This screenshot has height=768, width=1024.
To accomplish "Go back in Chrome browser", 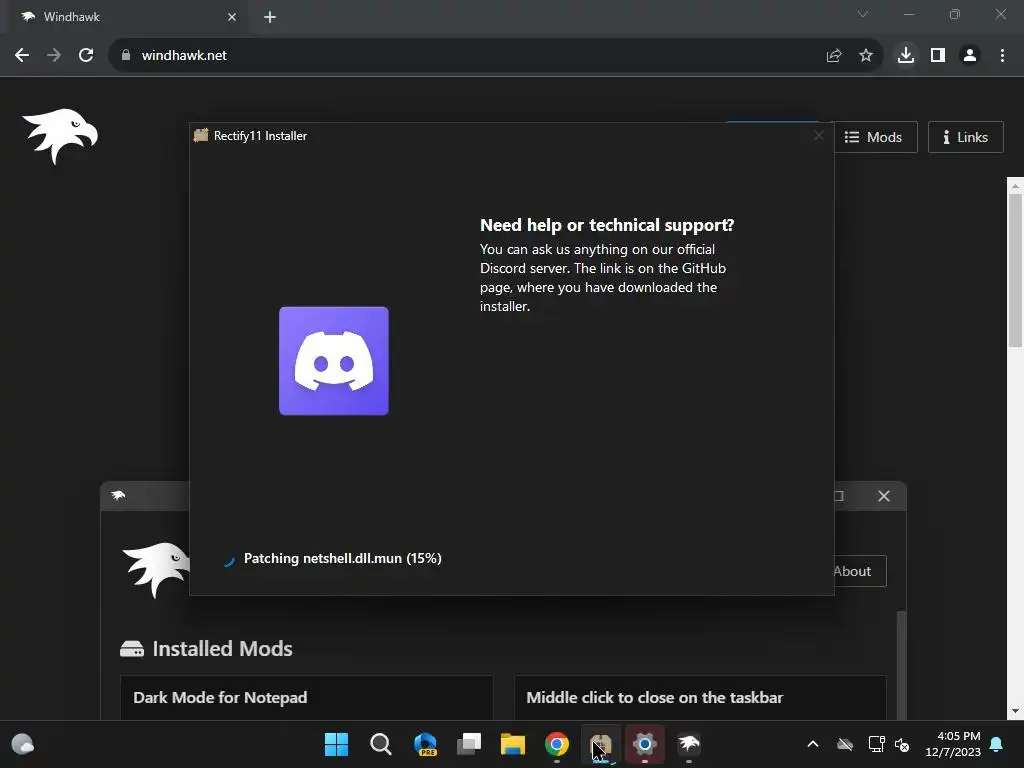I will [22, 56].
